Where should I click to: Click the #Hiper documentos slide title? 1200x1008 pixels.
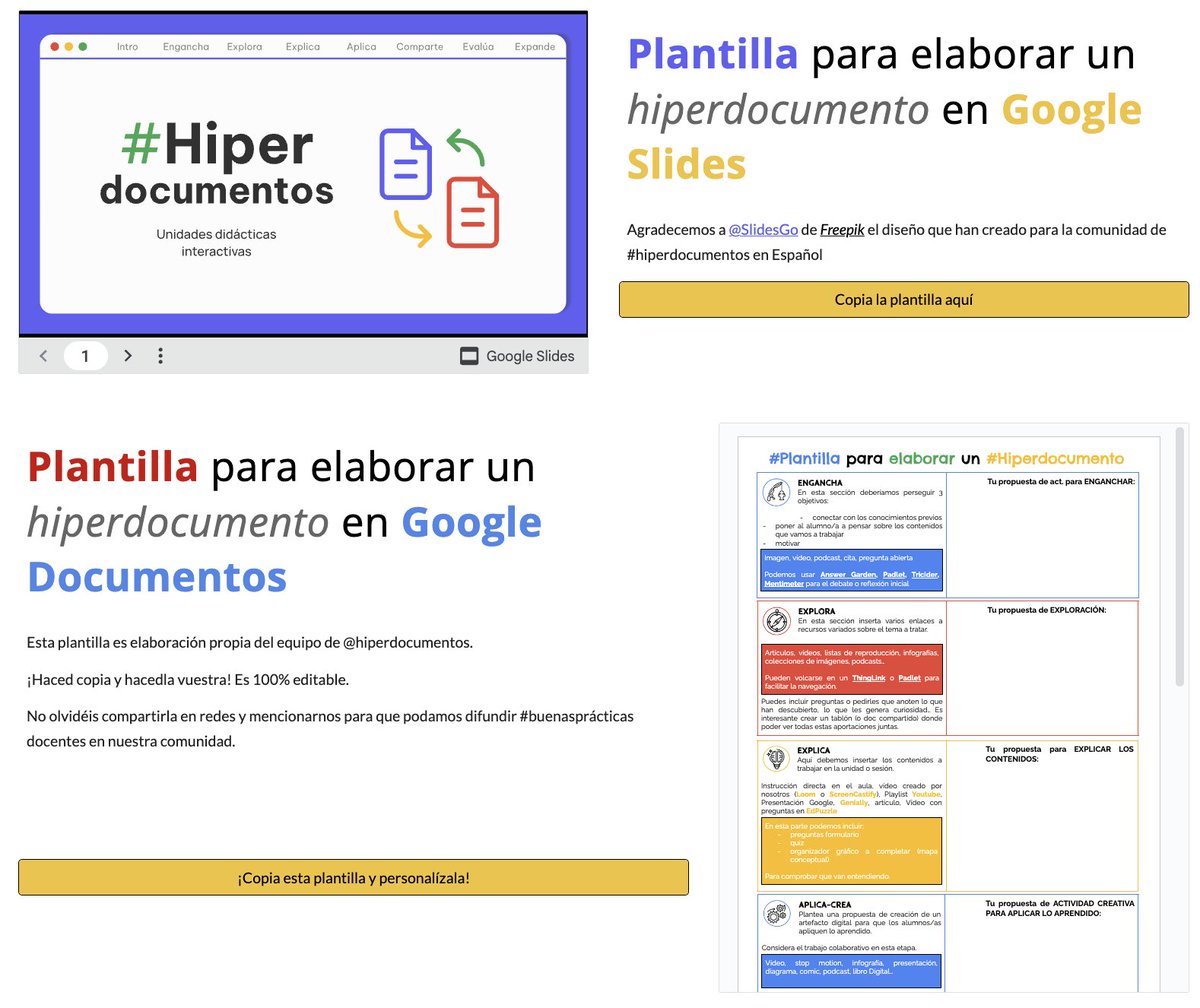pos(217,165)
